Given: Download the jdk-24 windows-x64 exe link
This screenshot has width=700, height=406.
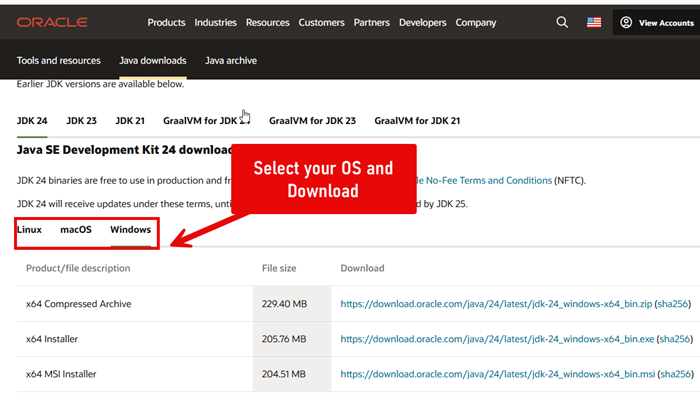Looking at the screenshot, I should (x=497, y=339).
